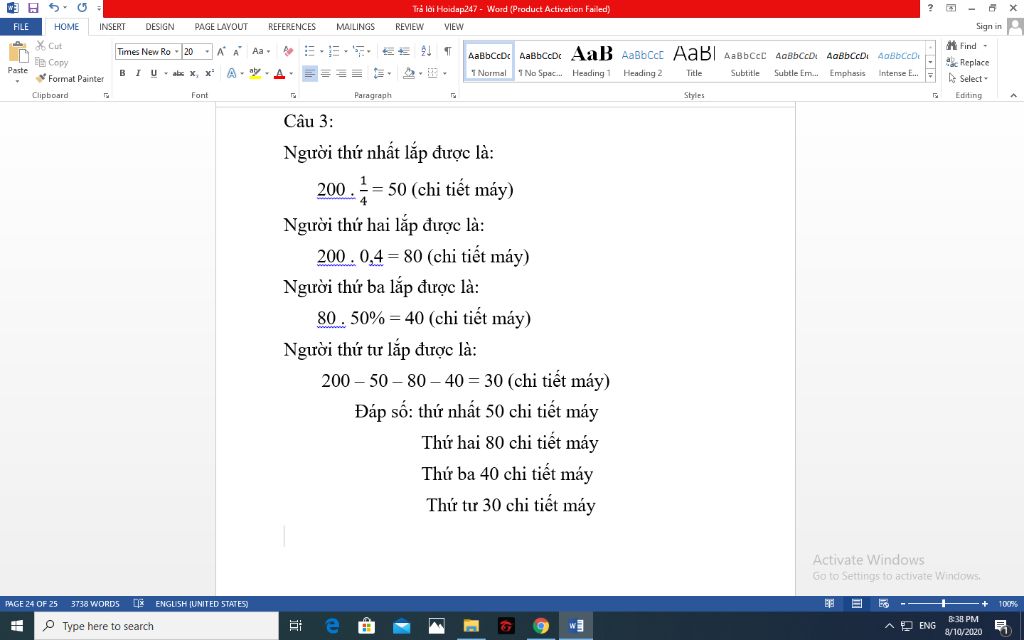This screenshot has height=640, width=1024.
Task: Open Text Effects and Typography
Action: coord(232,73)
